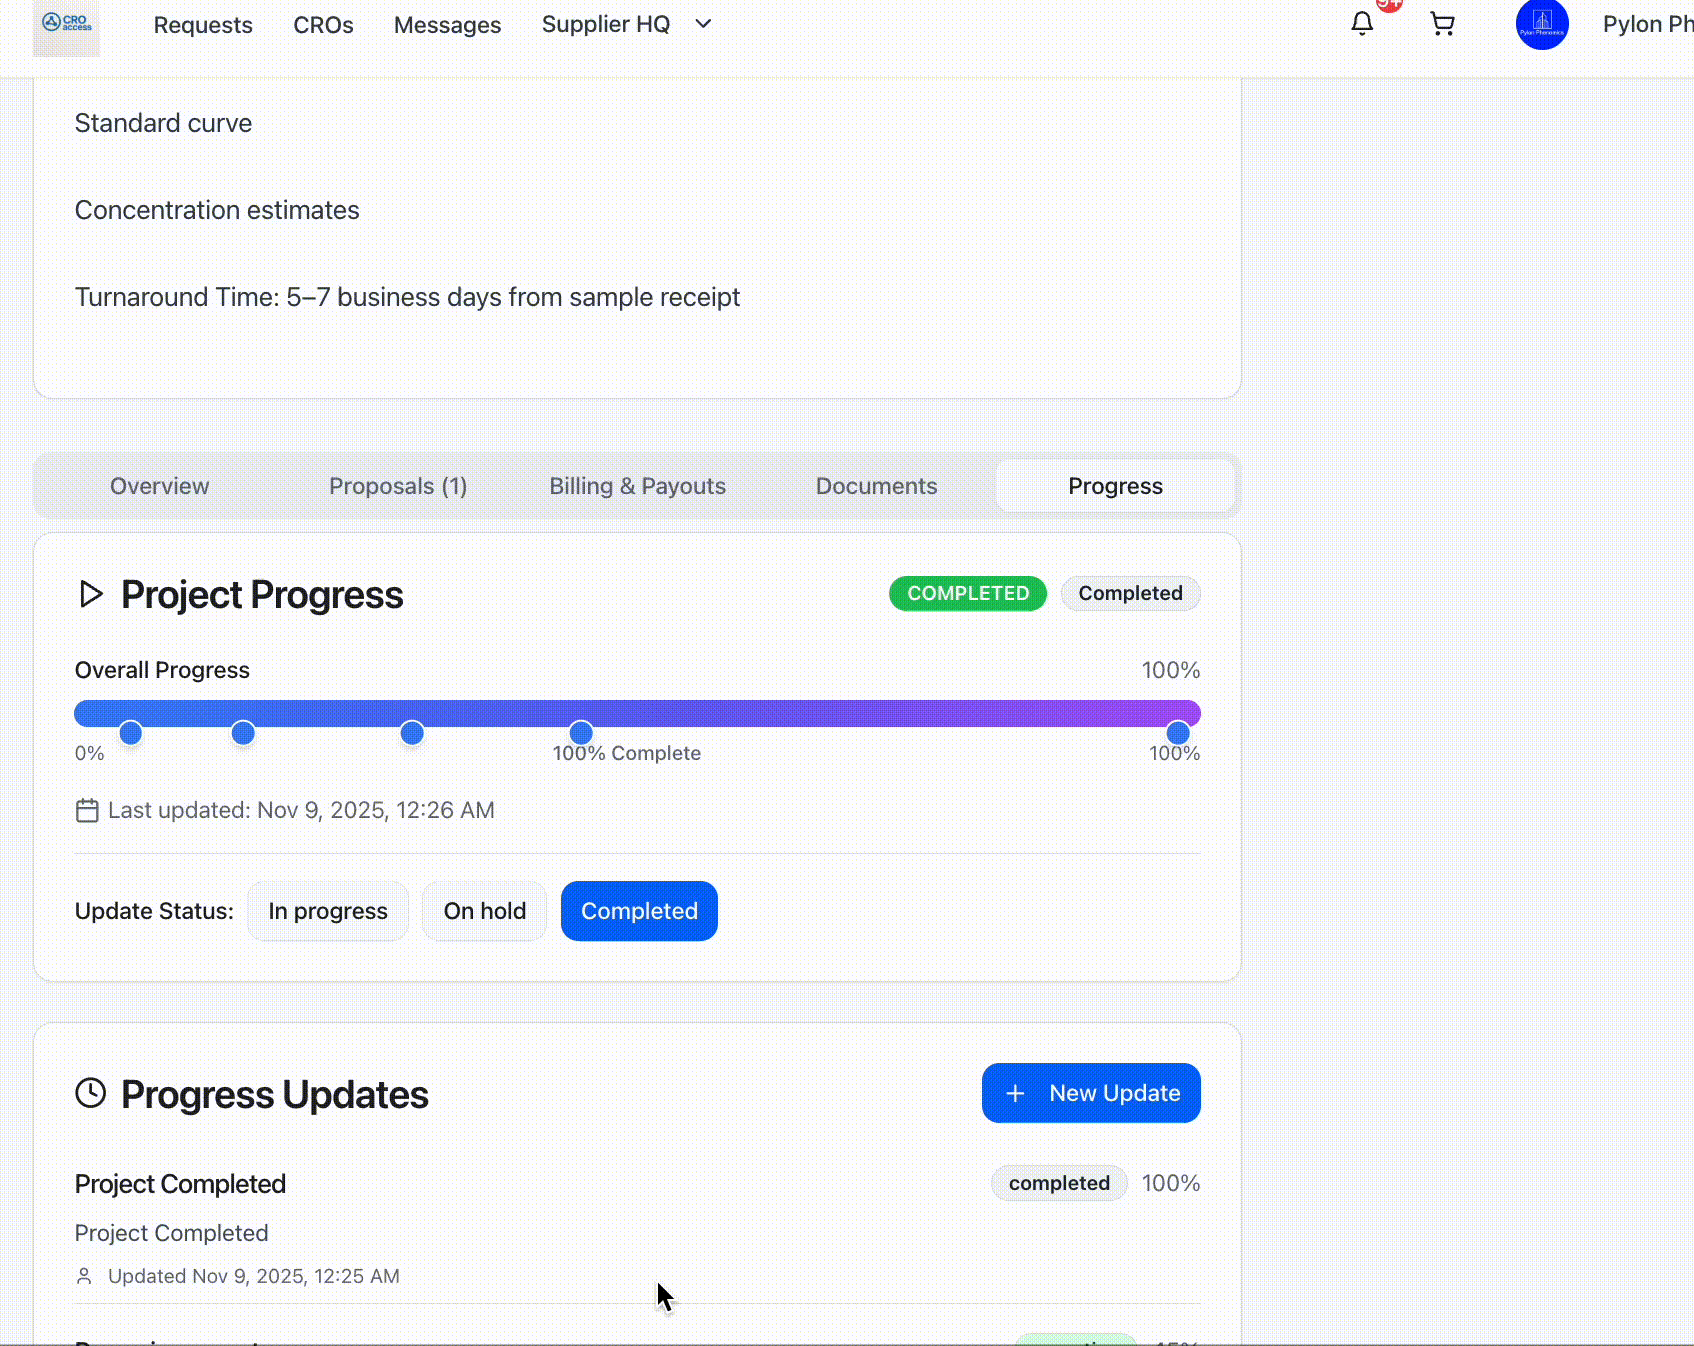Open the Supplier HQ menu
The height and width of the screenshot is (1346, 1694).
pyautogui.click(x=606, y=24)
